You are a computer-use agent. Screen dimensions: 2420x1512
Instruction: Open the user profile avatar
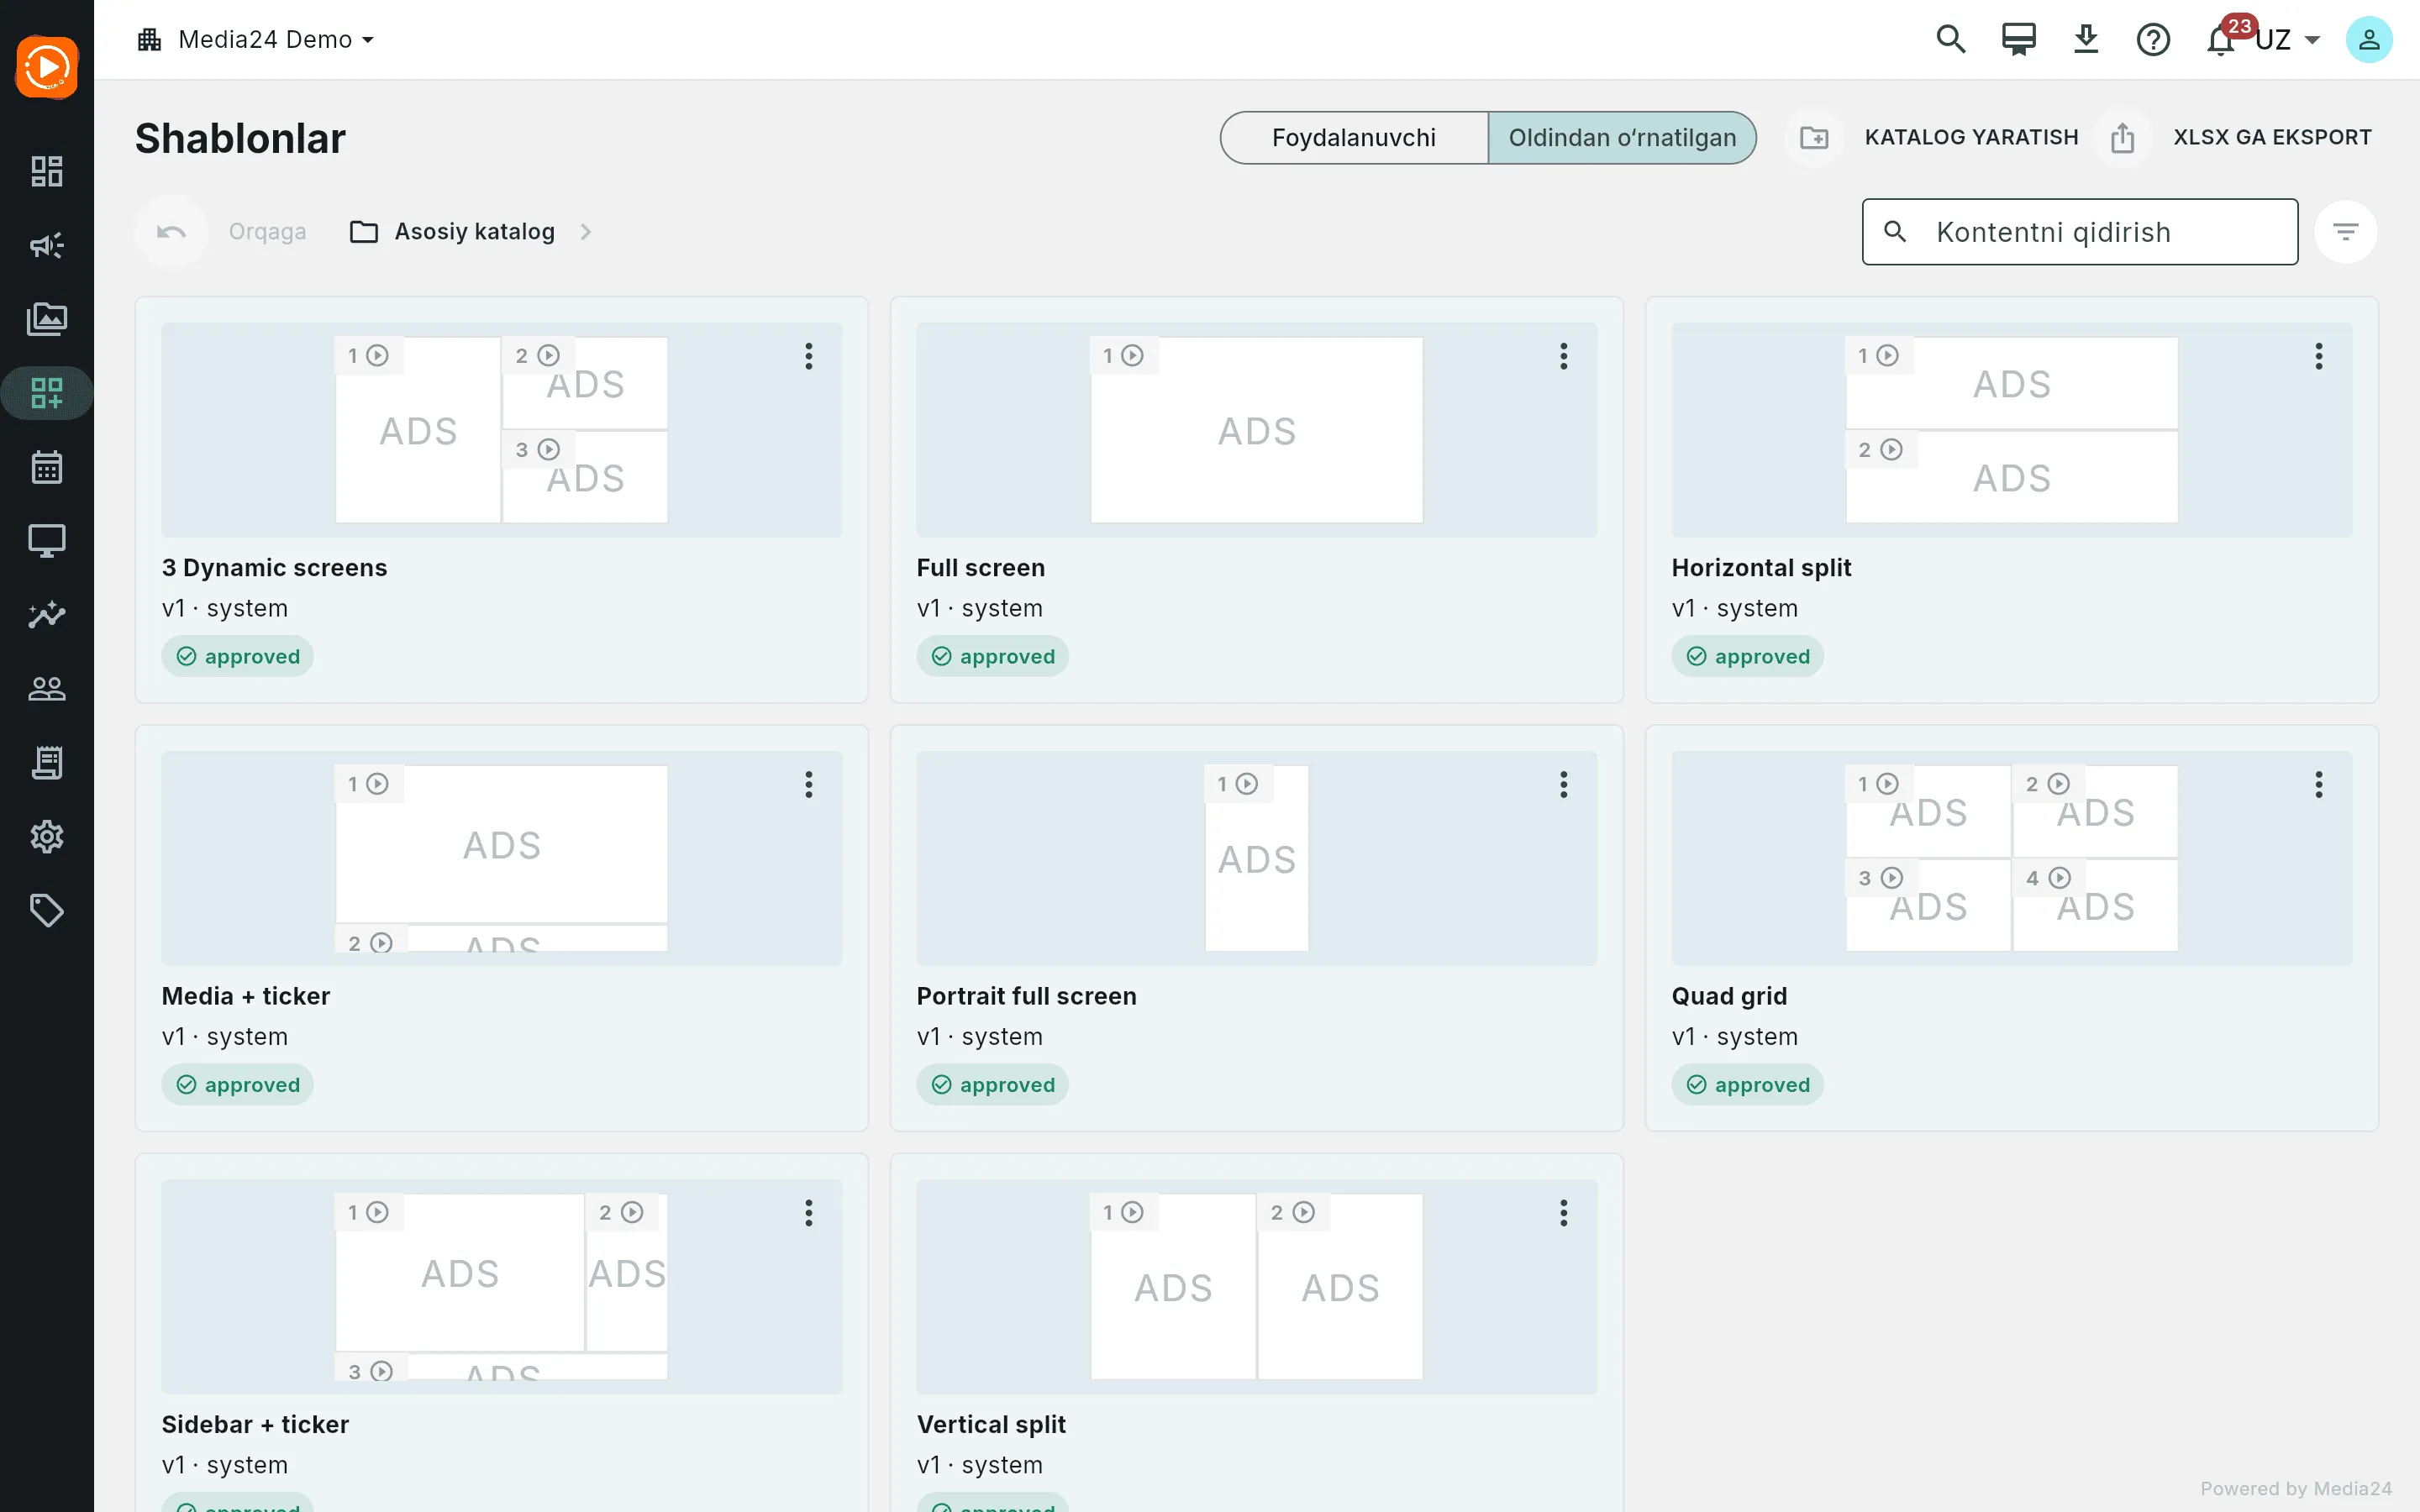2369,40
